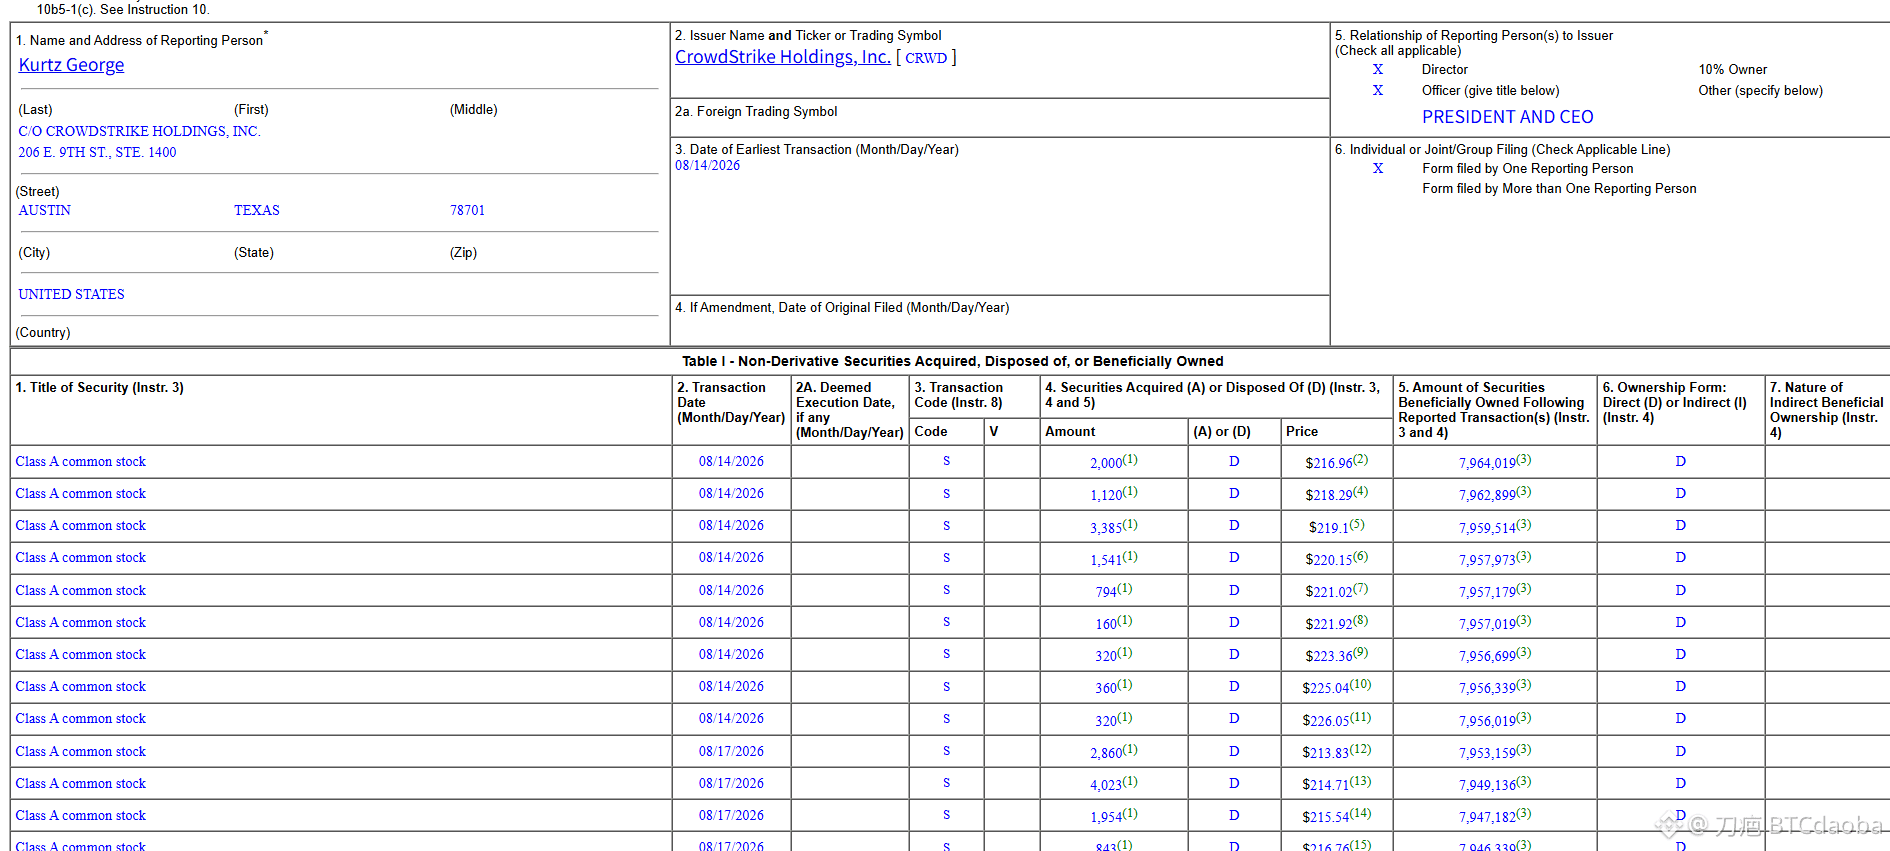The image size is (1890, 851).
Task: Click the AUSTIN city value
Action: [x=44, y=210]
